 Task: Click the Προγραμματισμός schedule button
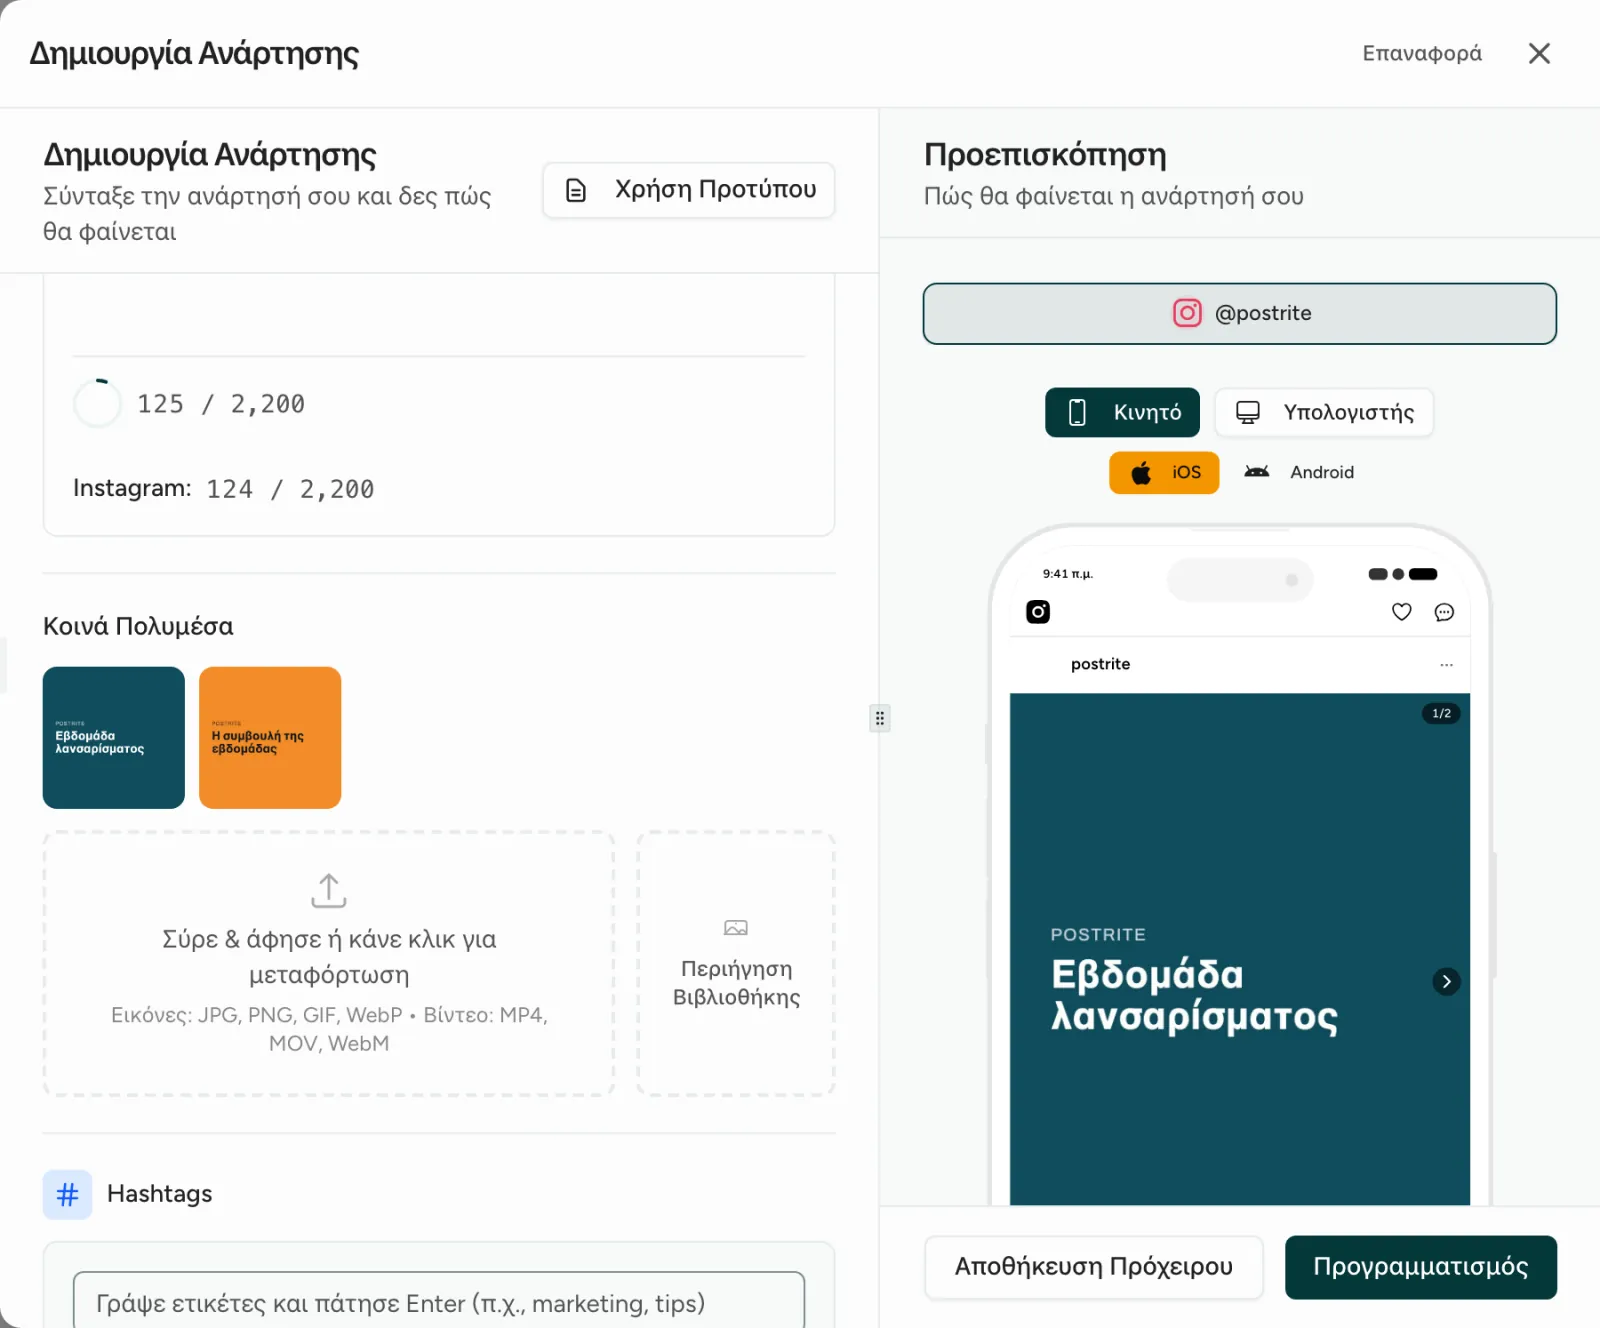[1421, 1267]
